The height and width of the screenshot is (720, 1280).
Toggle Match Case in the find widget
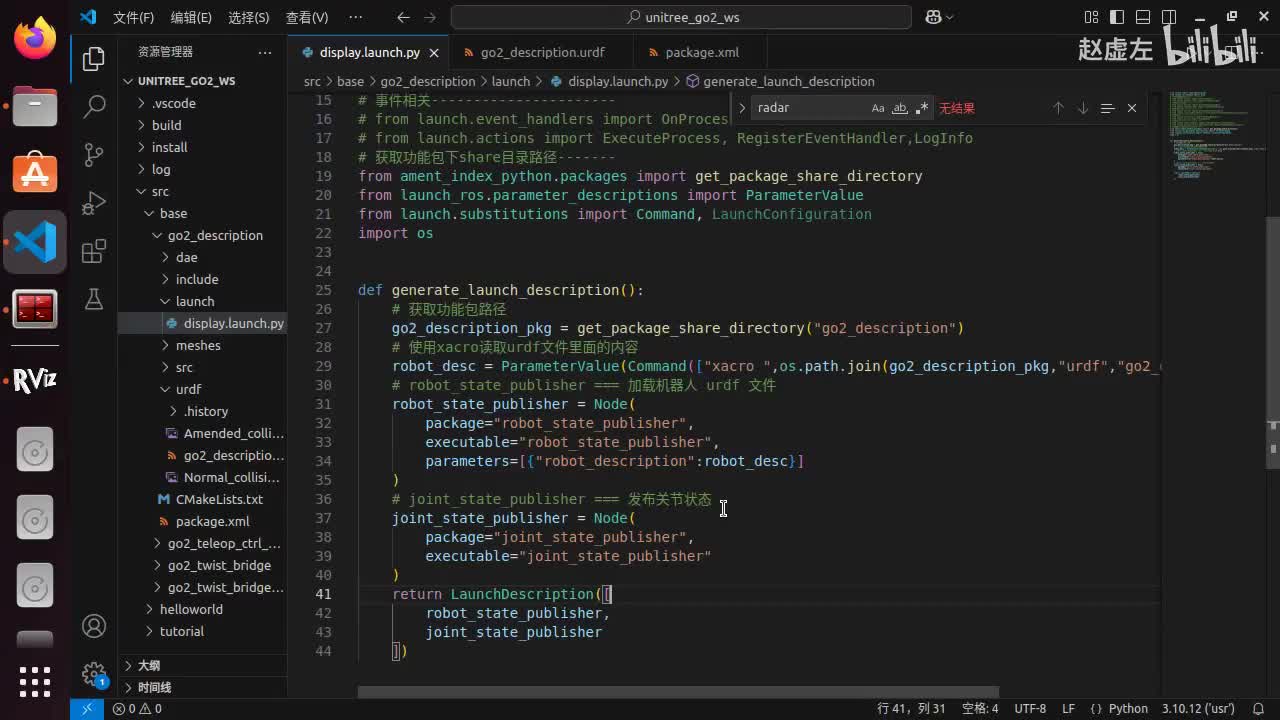click(x=878, y=108)
